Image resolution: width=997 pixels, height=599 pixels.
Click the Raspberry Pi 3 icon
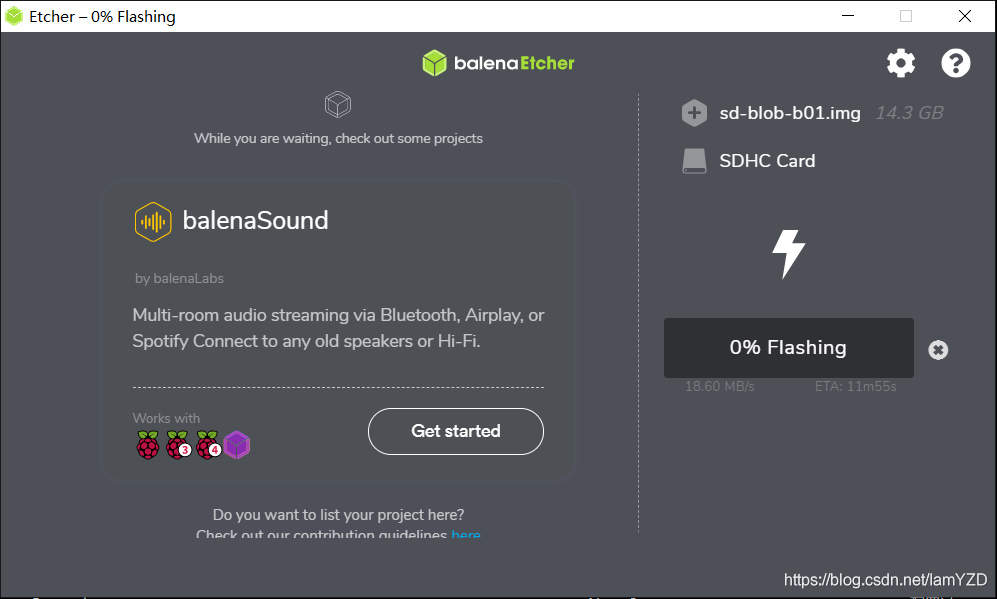point(178,444)
